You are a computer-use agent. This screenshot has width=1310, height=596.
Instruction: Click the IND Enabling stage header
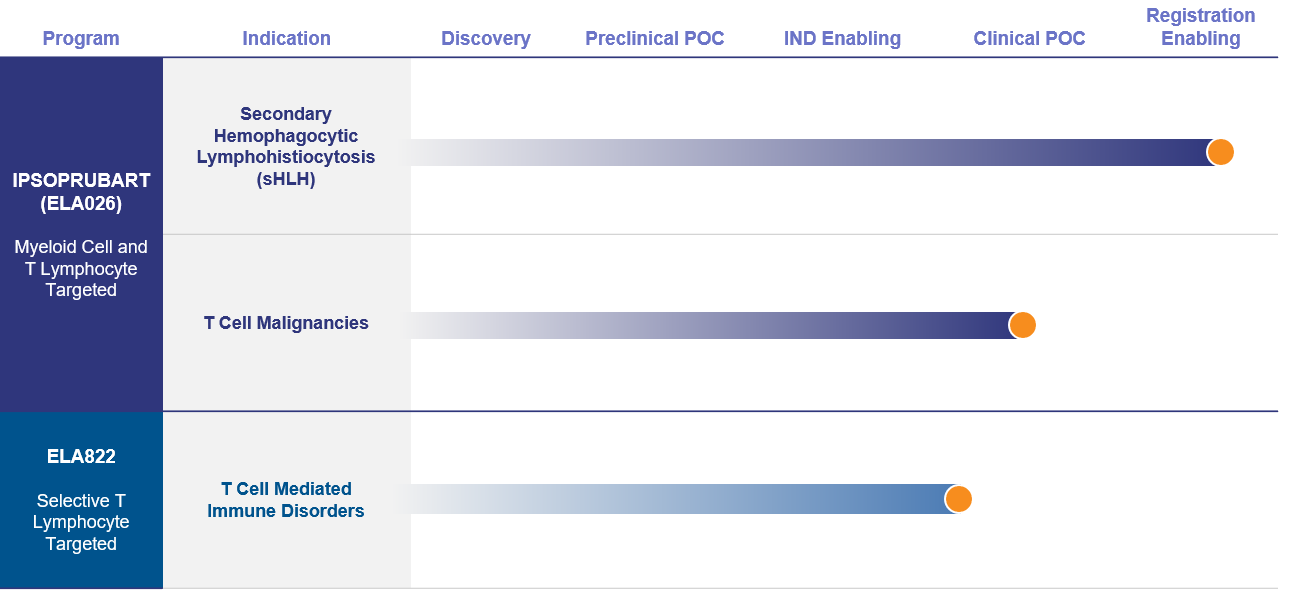[842, 39]
